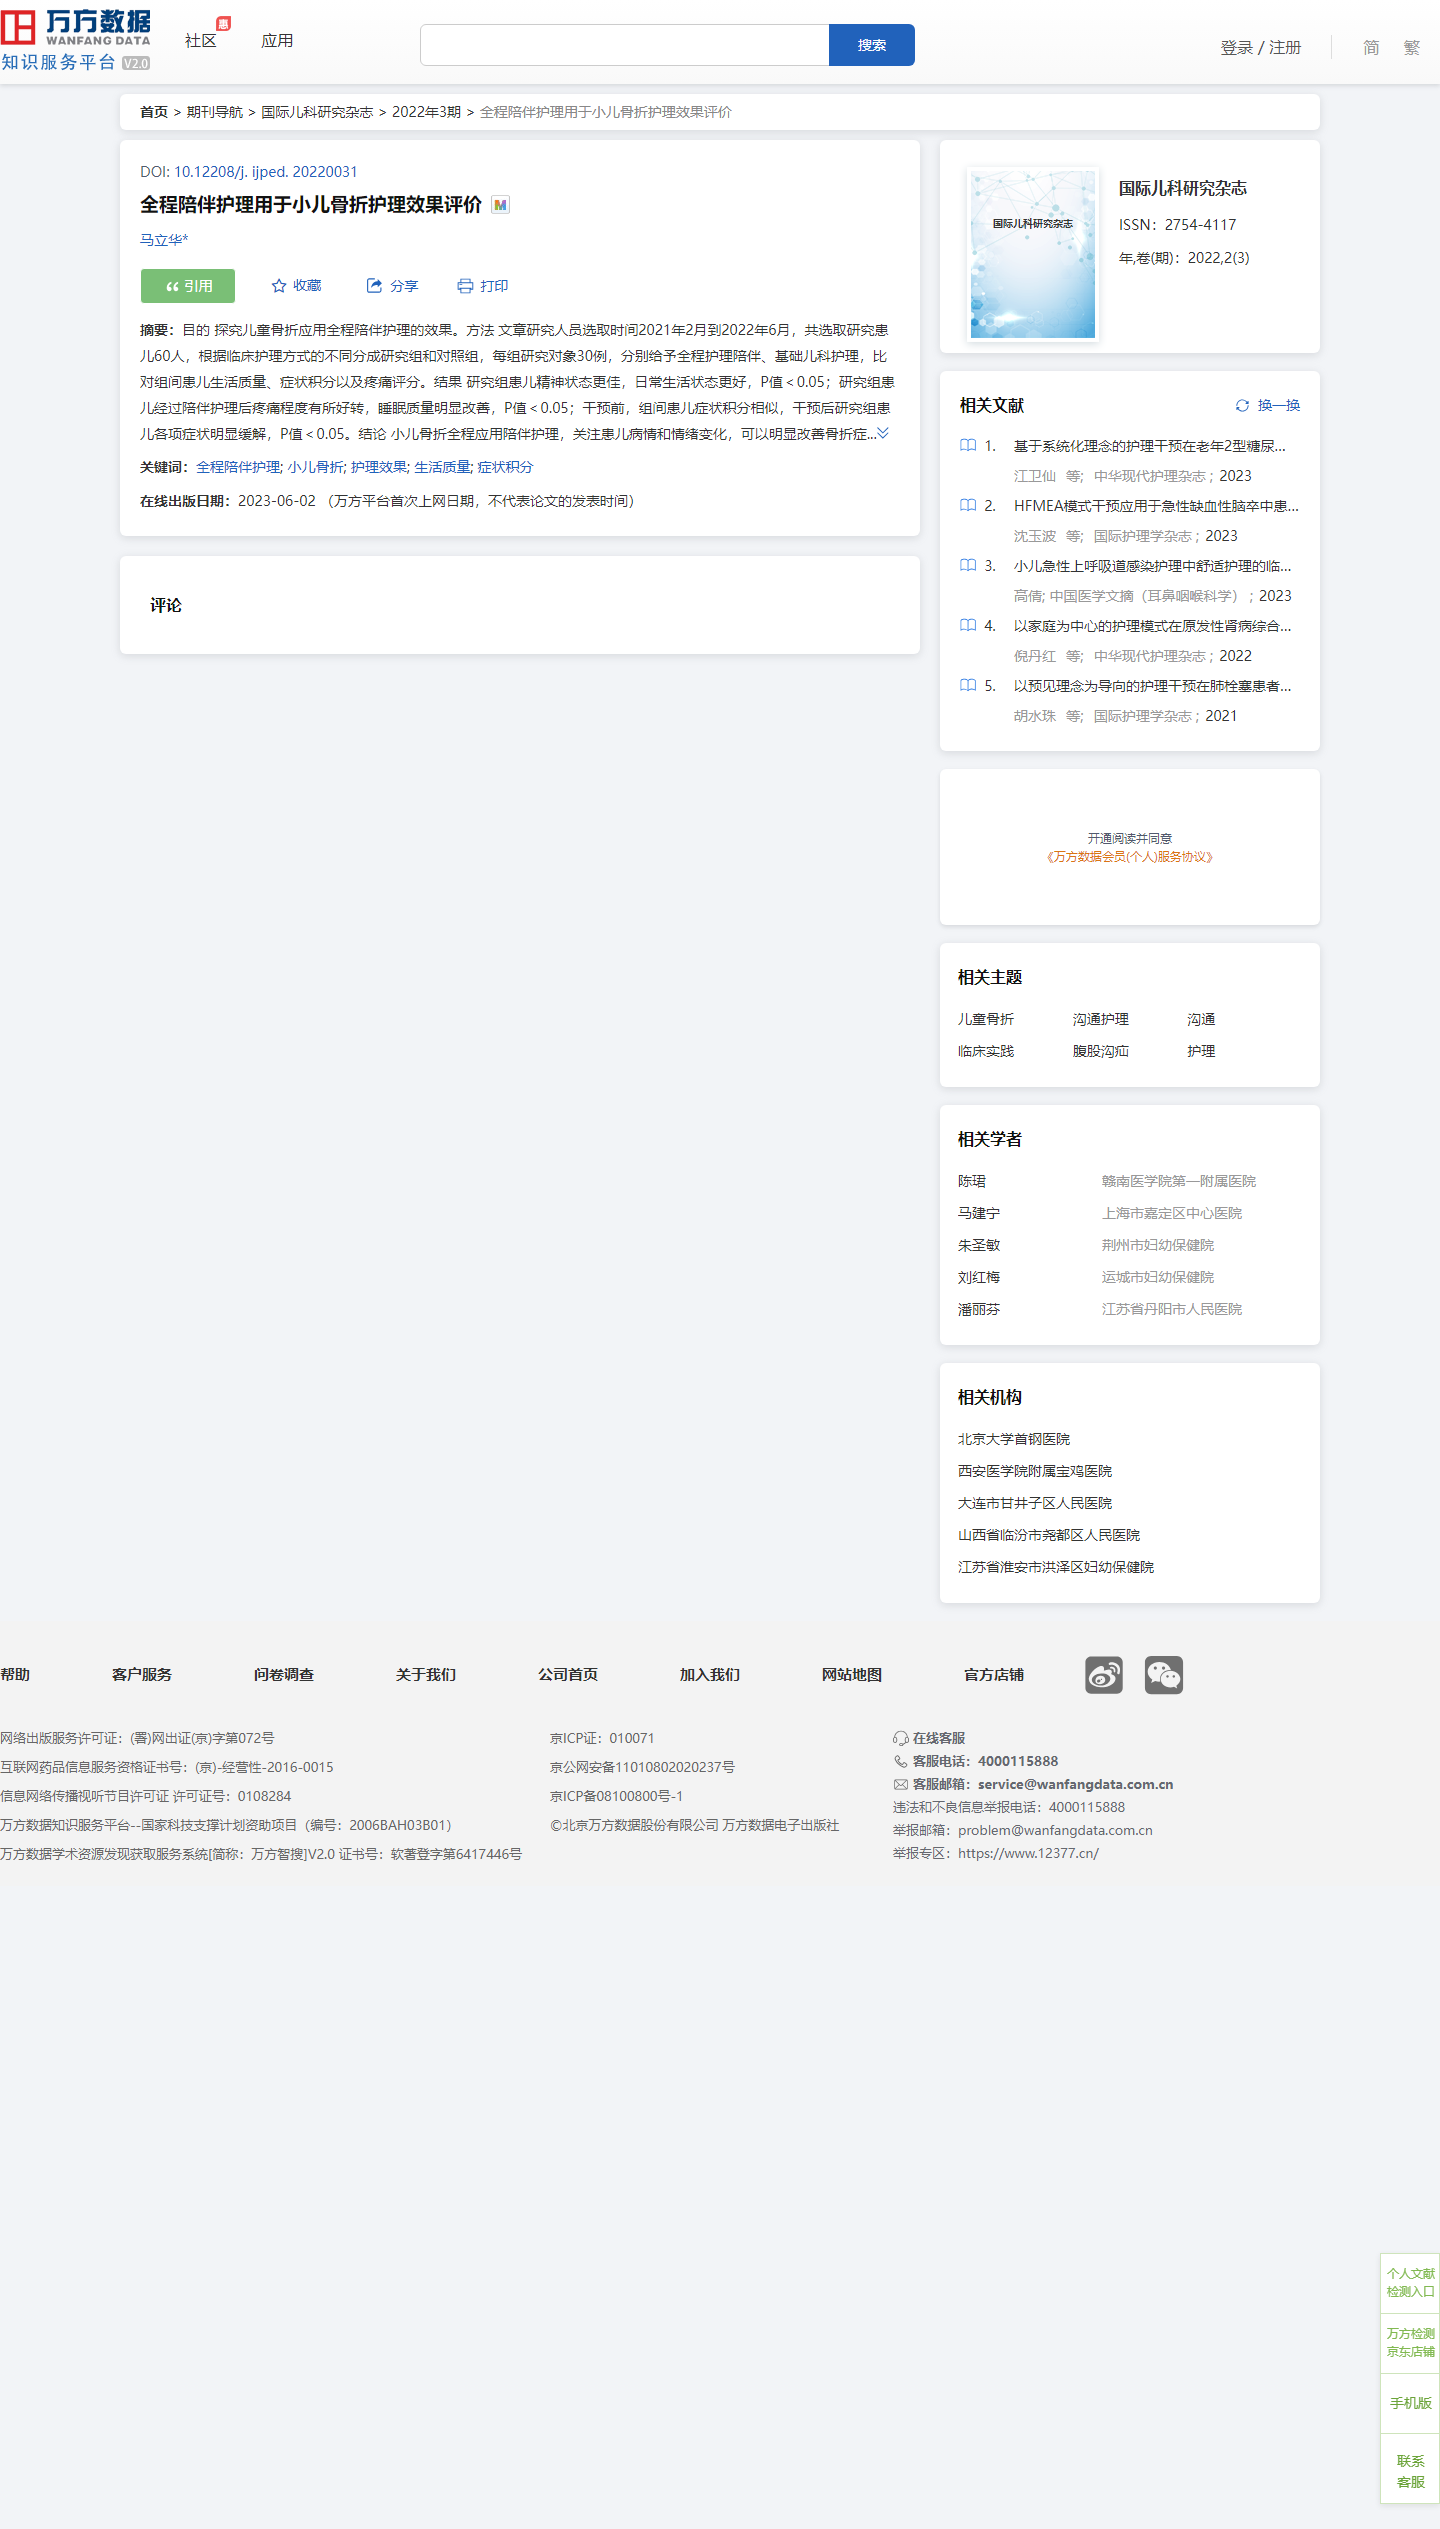Click 在线客服 headset icon
This screenshot has height=2529, width=1440.
point(901,1739)
